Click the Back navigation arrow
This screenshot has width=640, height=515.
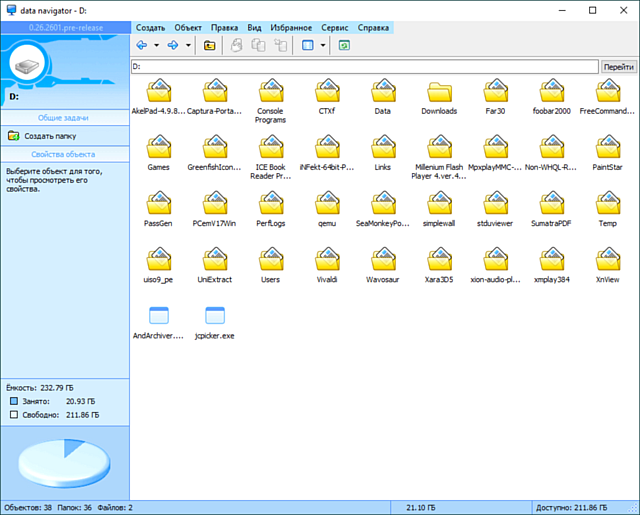(141, 46)
